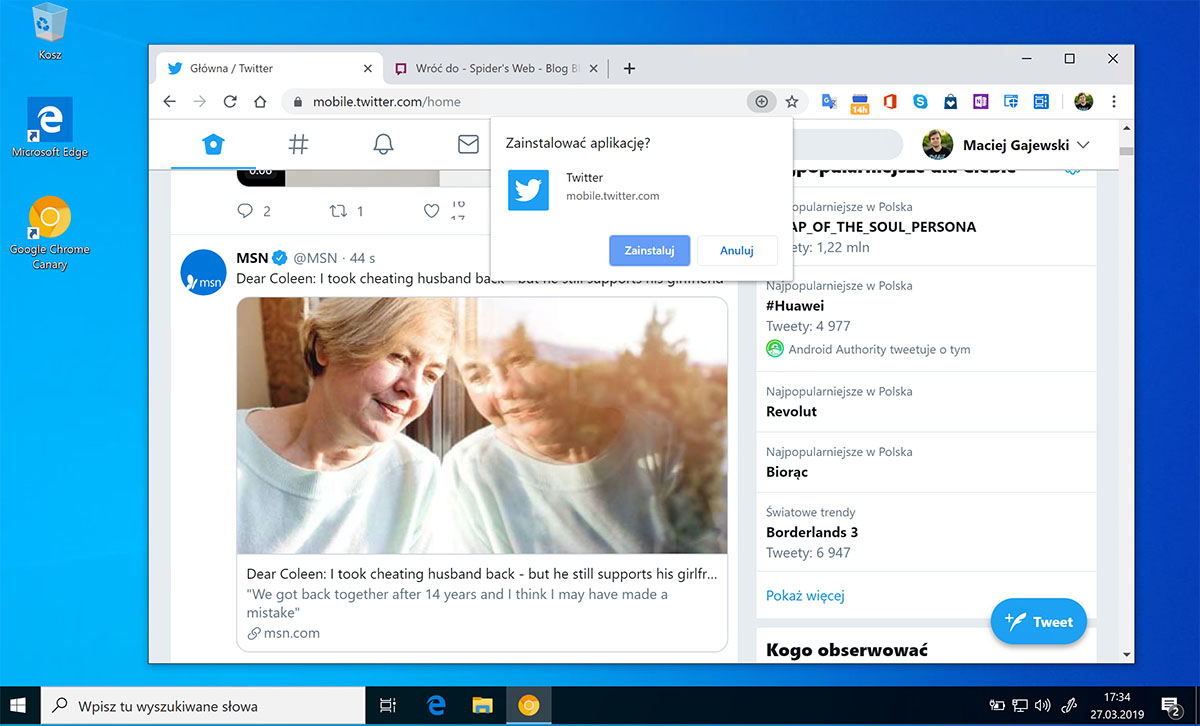1200x726 pixels.
Task: Select Microsoft Edge desktop shortcut
Action: (x=50, y=127)
